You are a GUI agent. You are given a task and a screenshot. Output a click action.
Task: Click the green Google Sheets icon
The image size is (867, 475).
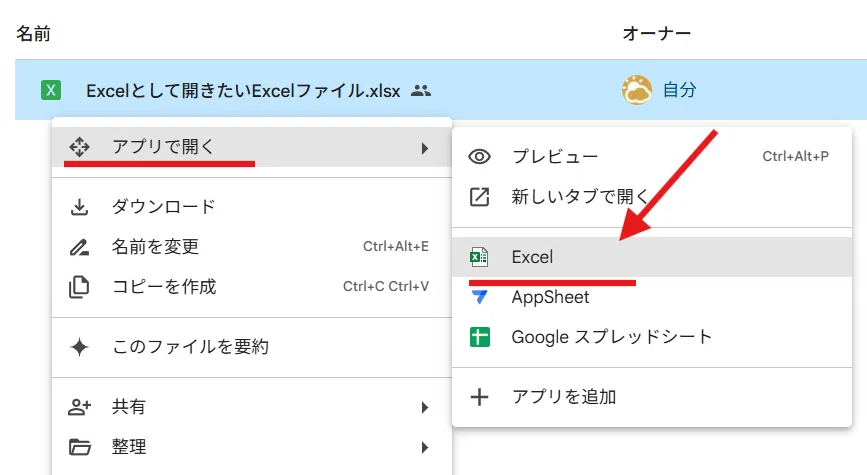click(x=479, y=337)
